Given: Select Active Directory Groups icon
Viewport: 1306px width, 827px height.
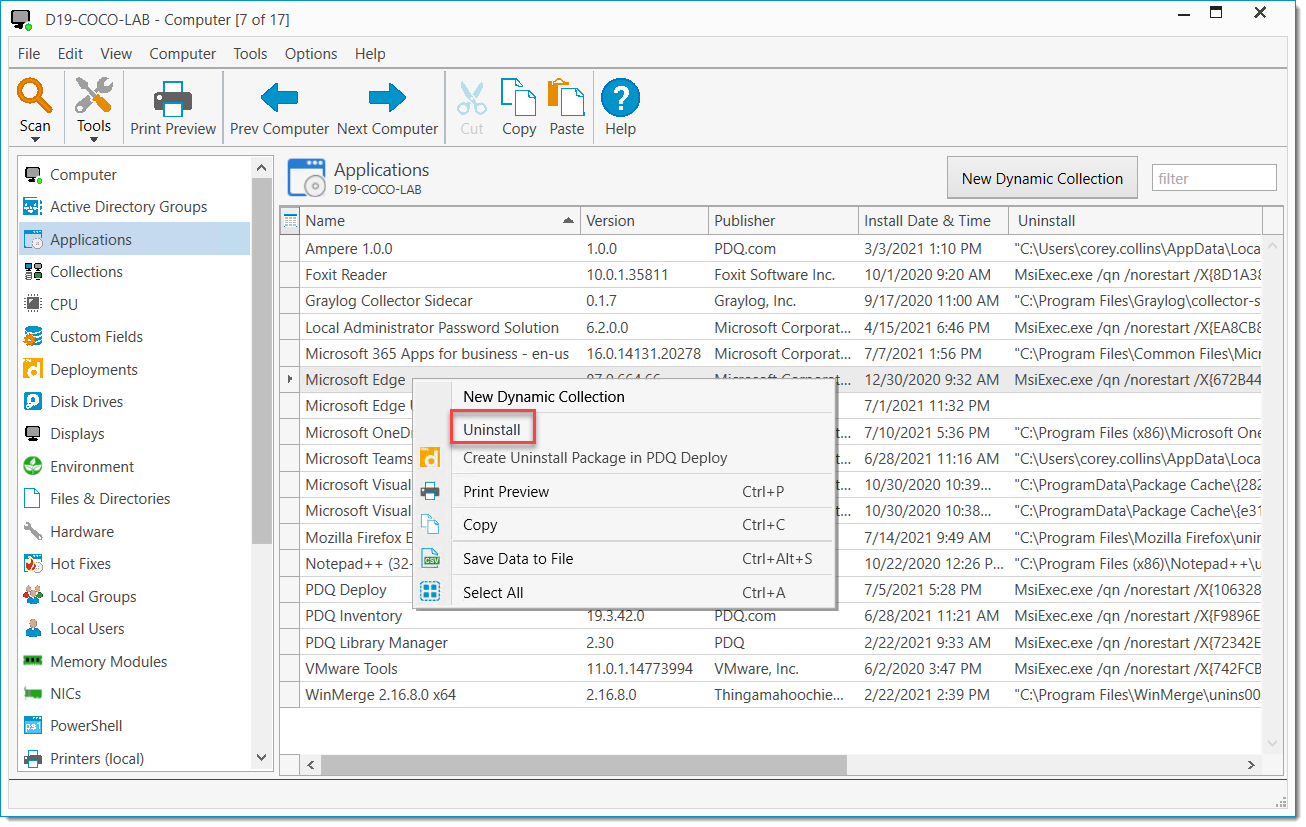Looking at the screenshot, I should point(33,207).
